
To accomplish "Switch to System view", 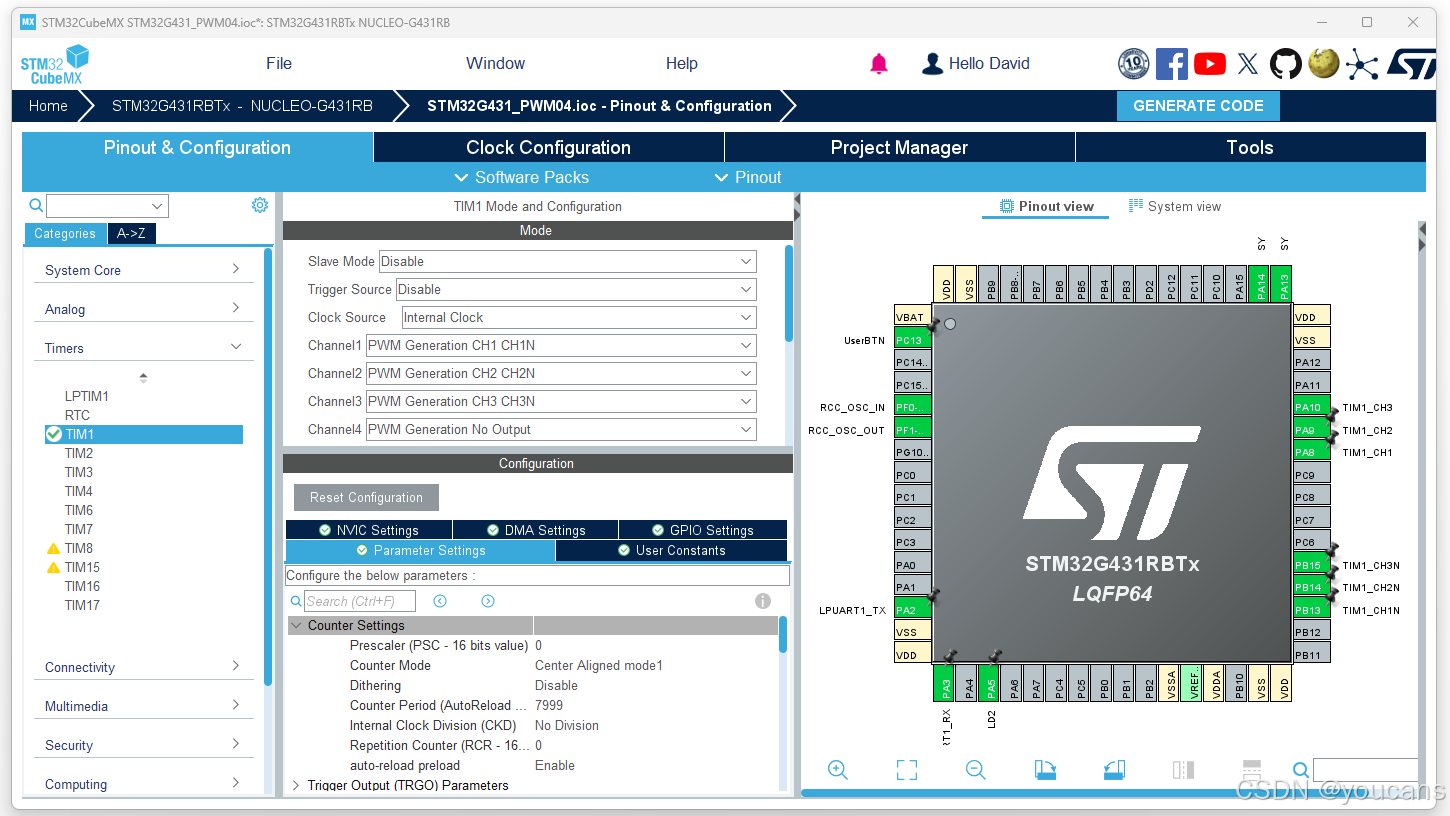I will click(x=1175, y=206).
